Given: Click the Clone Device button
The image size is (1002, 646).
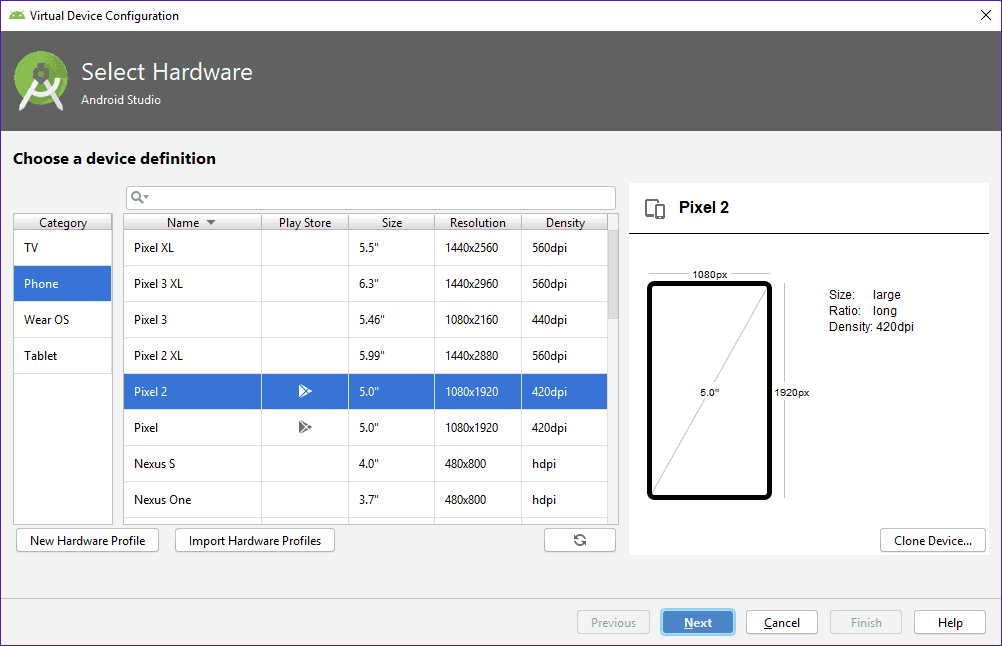Looking at the screenshot, I should click(932, 541).
